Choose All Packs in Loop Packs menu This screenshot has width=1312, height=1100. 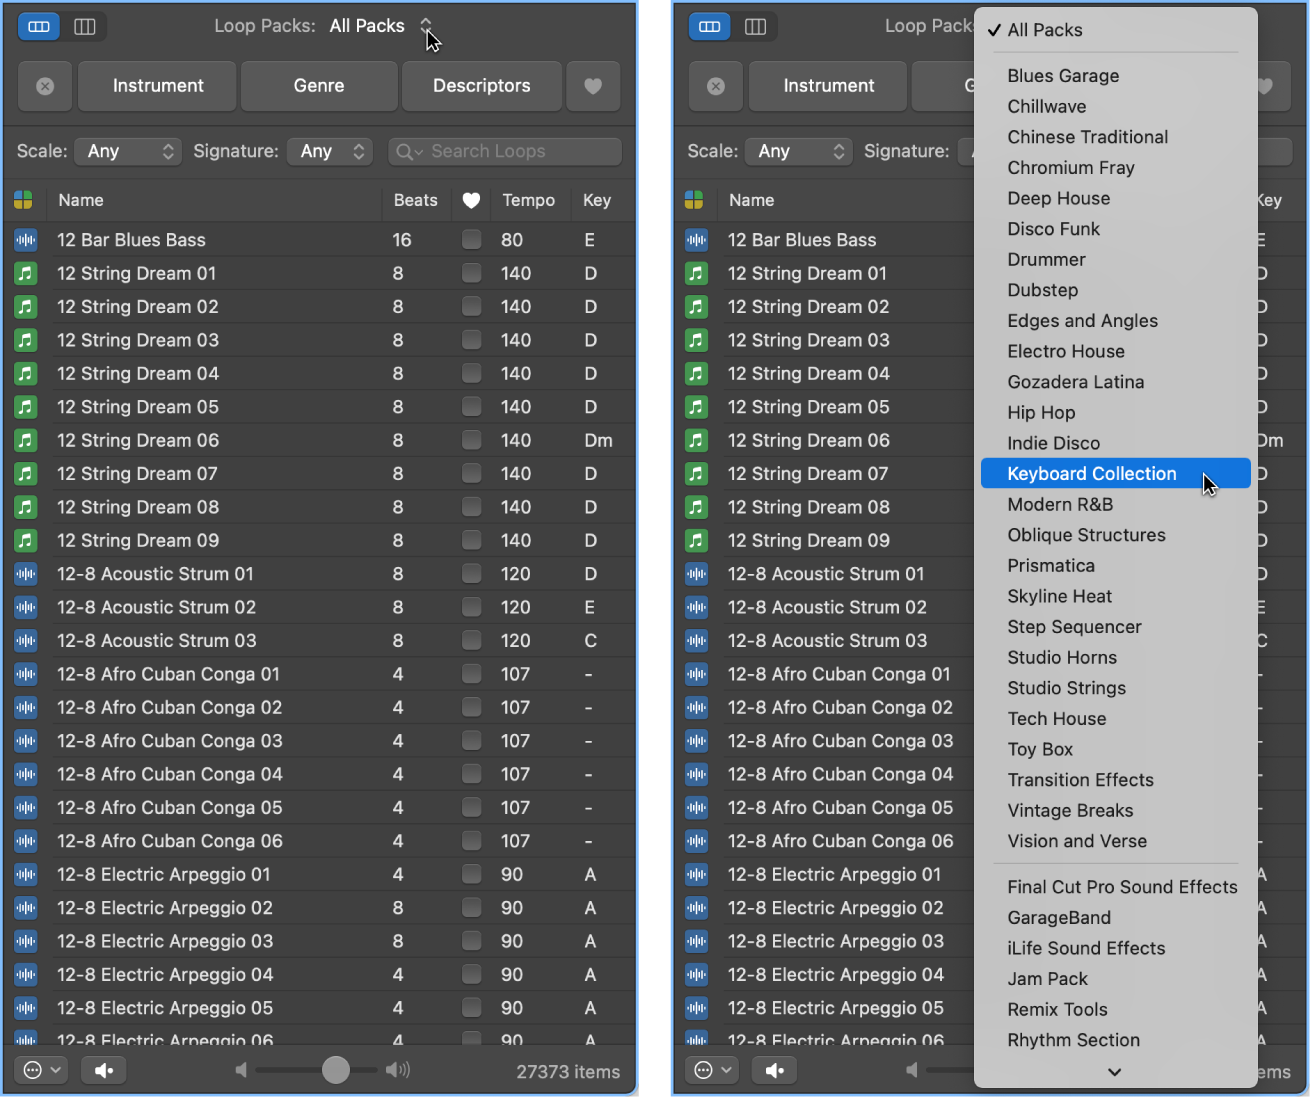pos(1116,30)
